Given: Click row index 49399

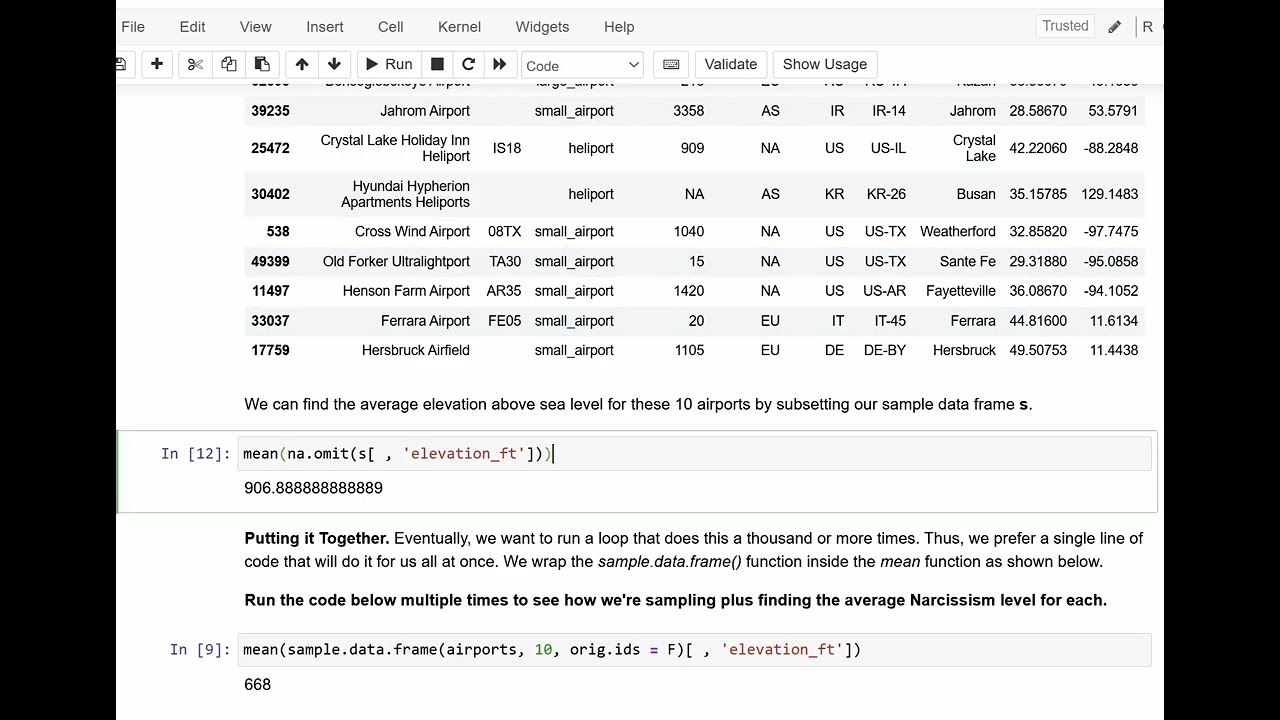Looking at the screenshot, I should pos(270,261).
